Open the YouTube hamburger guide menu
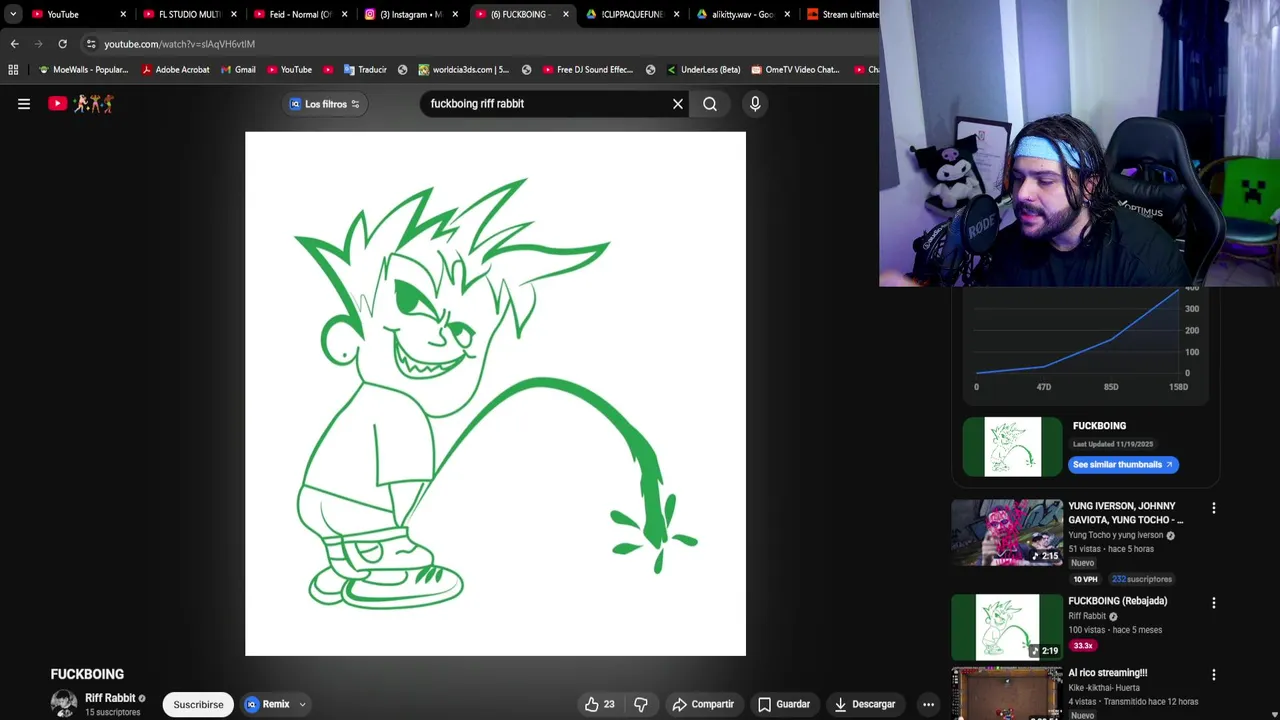The image size is (1280, 720). (x=24, y=103)
